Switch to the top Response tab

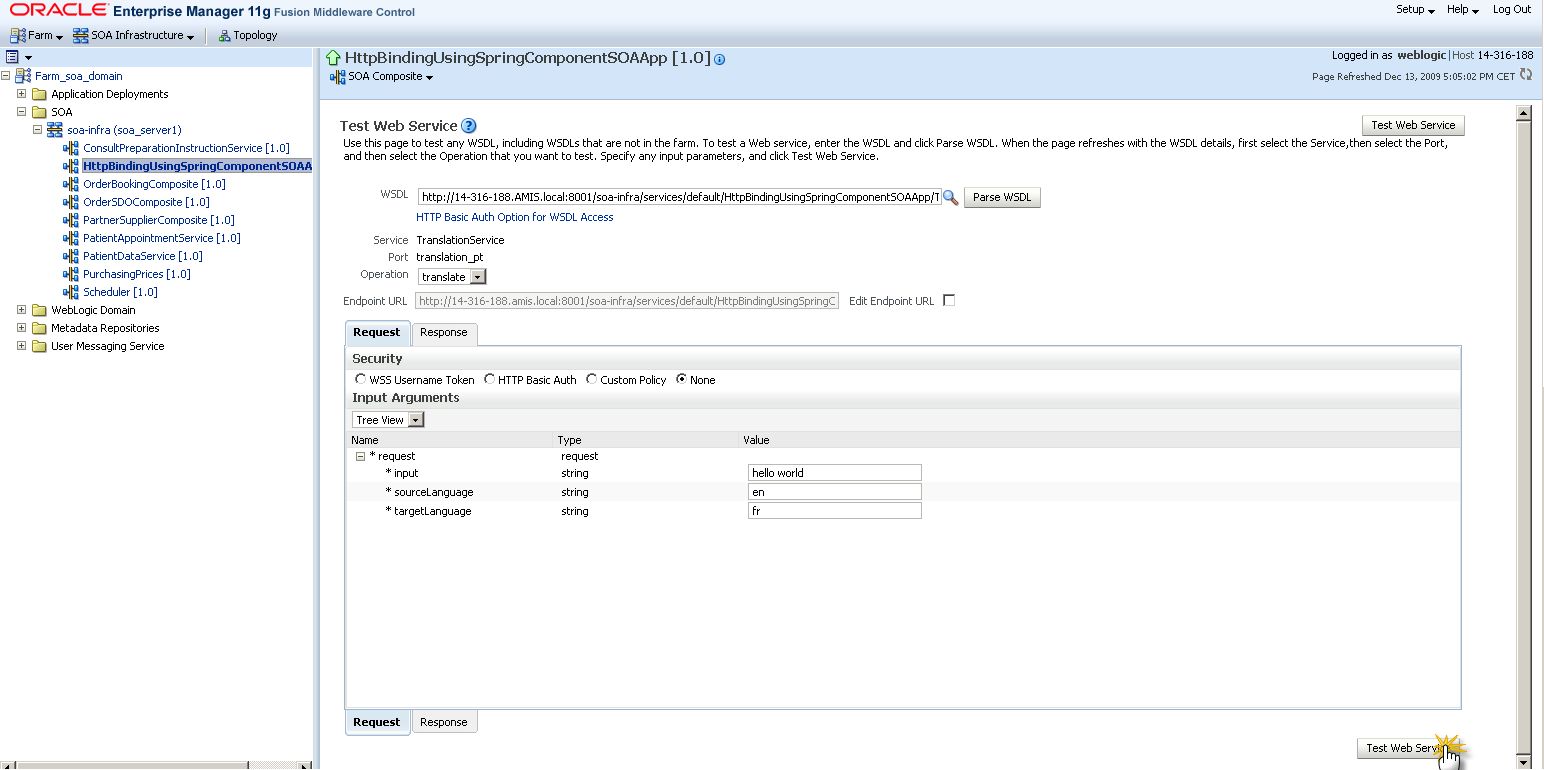pos(443,333)
